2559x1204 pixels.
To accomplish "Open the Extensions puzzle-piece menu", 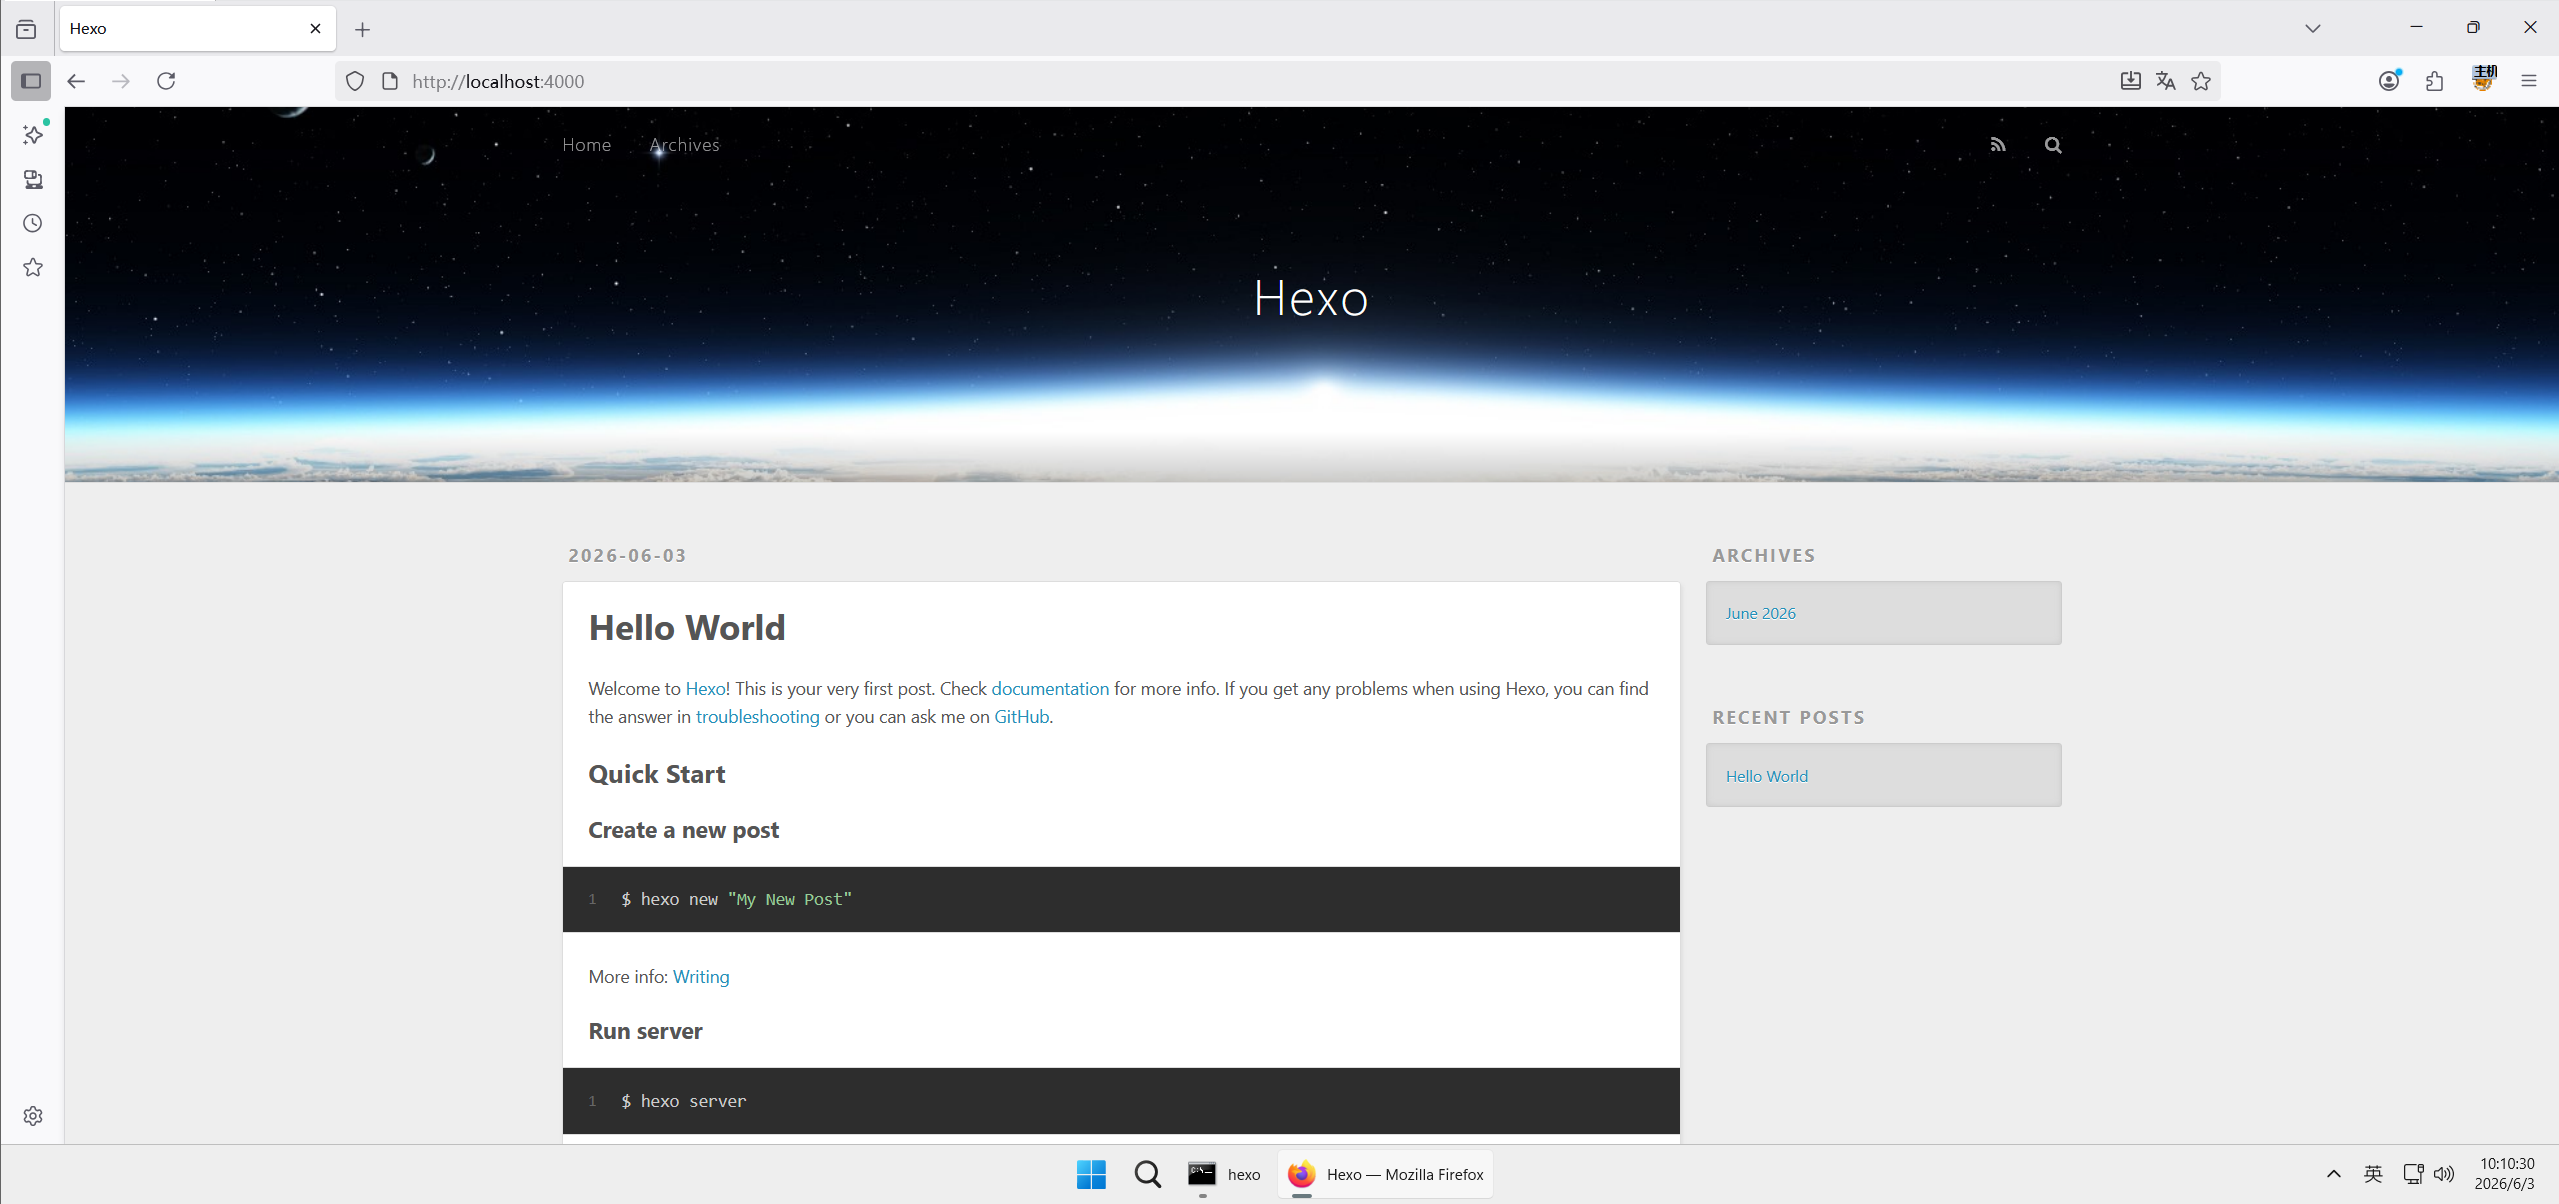I will pyautogui.click(x=2434, y=81).
